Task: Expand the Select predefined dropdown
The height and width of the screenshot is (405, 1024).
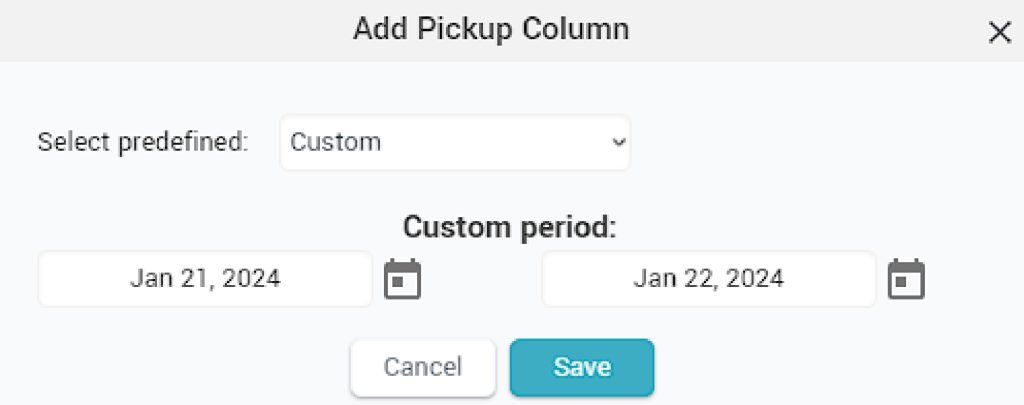Action: point(455,142)
